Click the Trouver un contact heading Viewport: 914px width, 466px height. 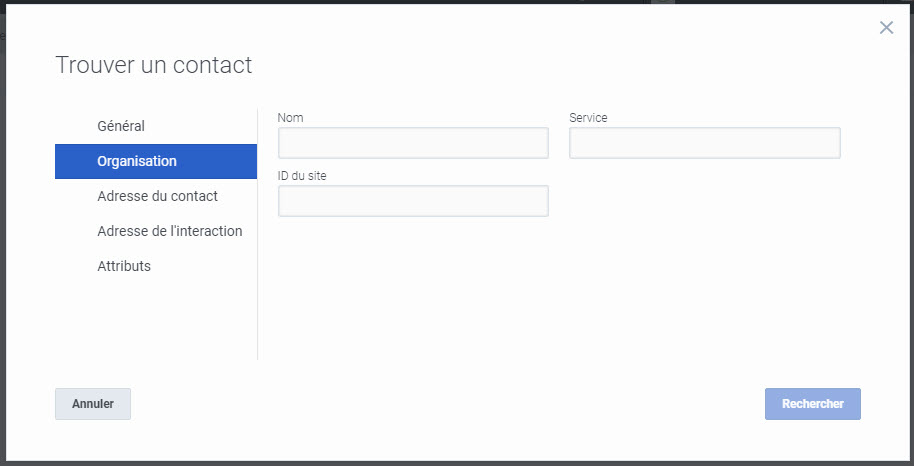pyautogui.click(x=154, y=65)
